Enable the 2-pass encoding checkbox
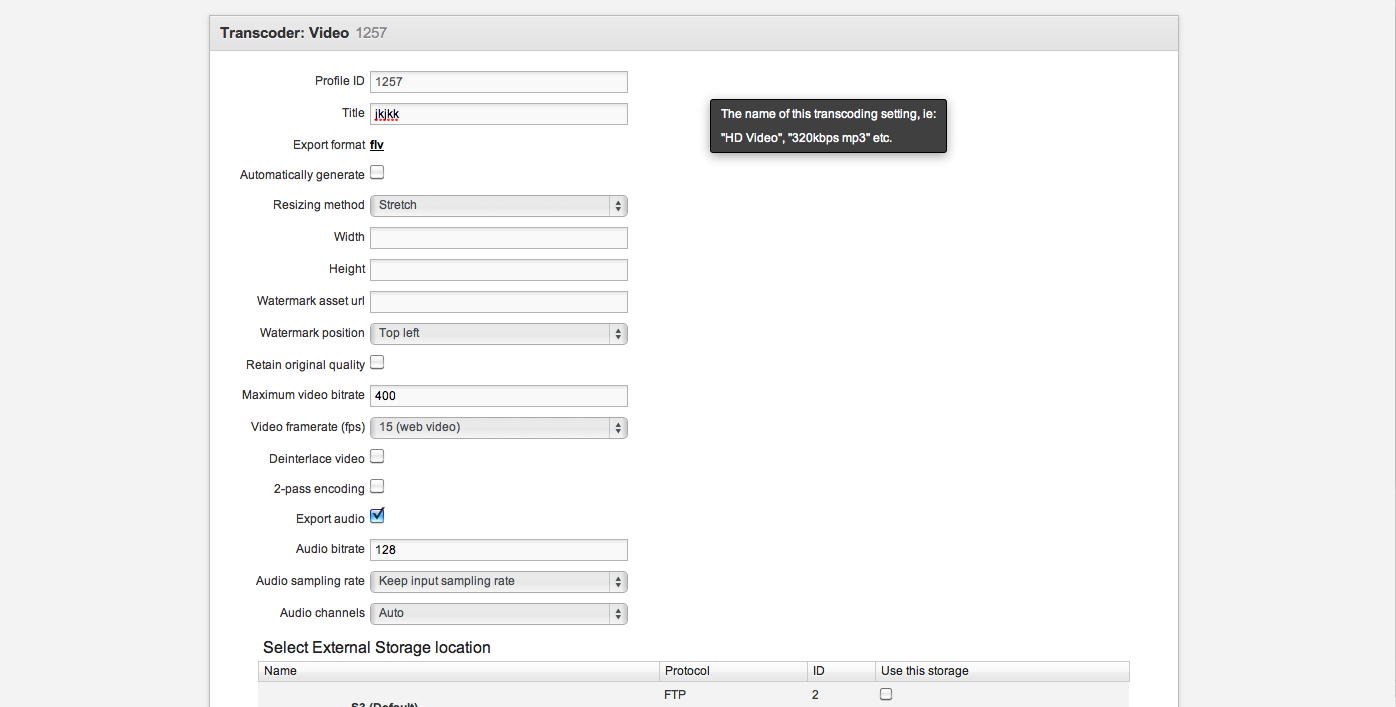Viewport: 1396px width, 707px height. point(377,487)
